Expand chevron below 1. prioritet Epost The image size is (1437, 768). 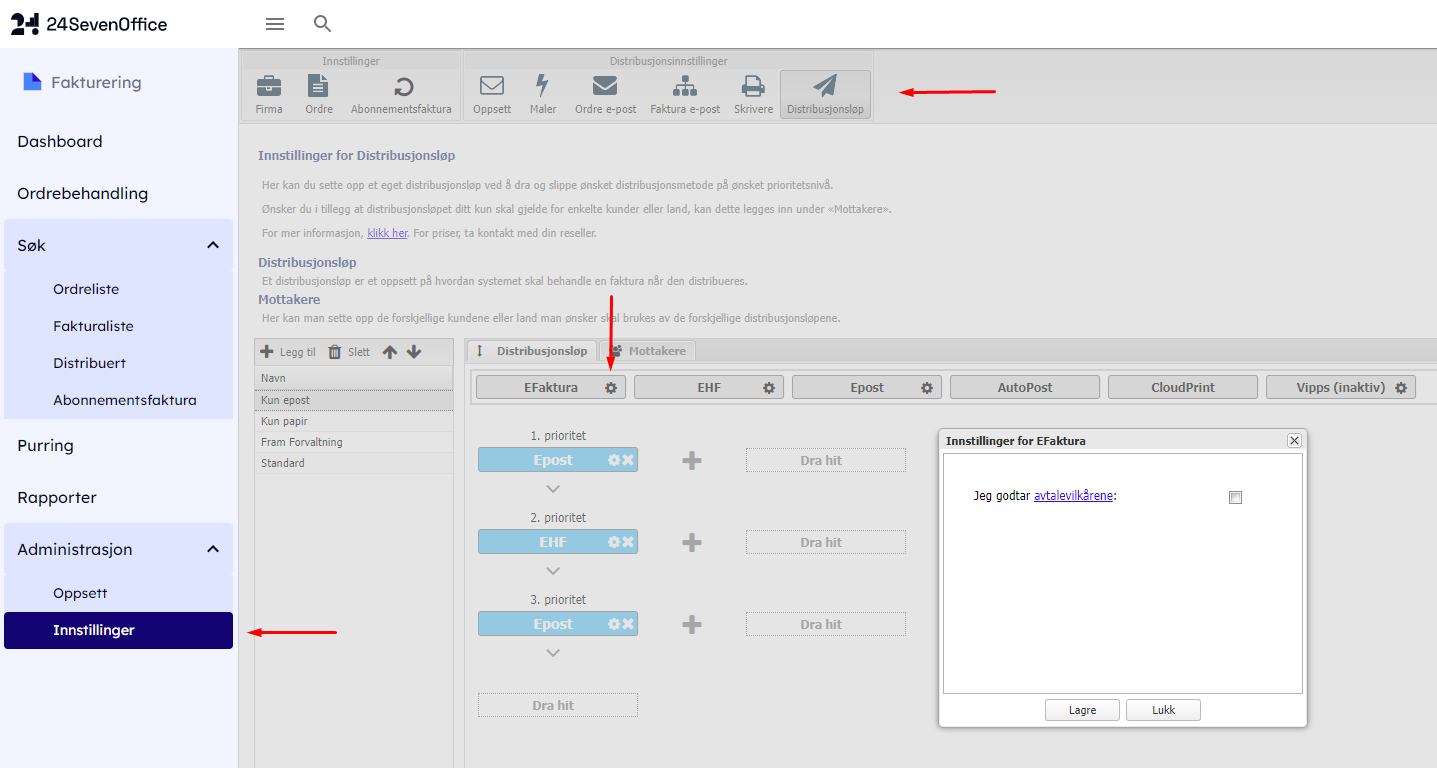(x=553, y=489)
